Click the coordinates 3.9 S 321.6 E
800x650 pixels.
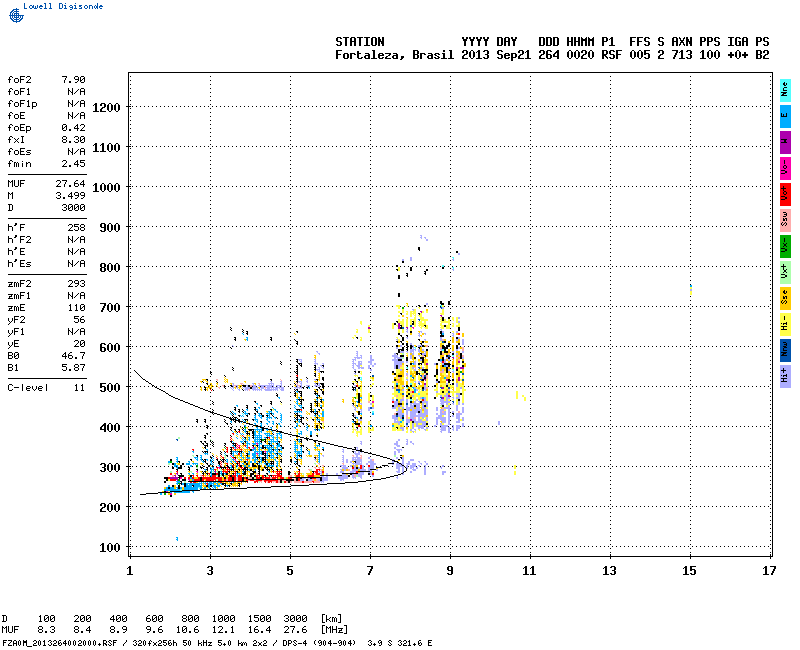[x=399, y=643]
